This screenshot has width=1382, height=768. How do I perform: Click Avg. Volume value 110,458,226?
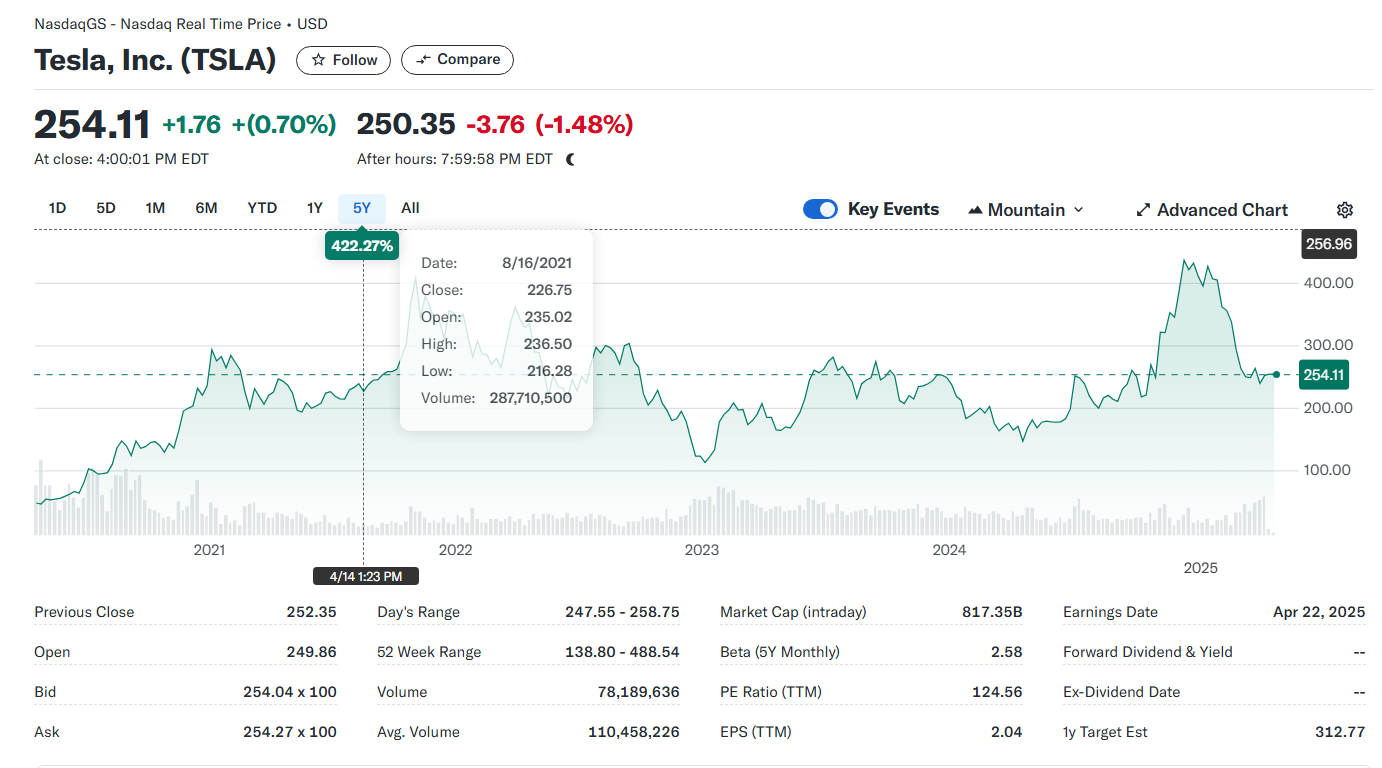point(633,732)
